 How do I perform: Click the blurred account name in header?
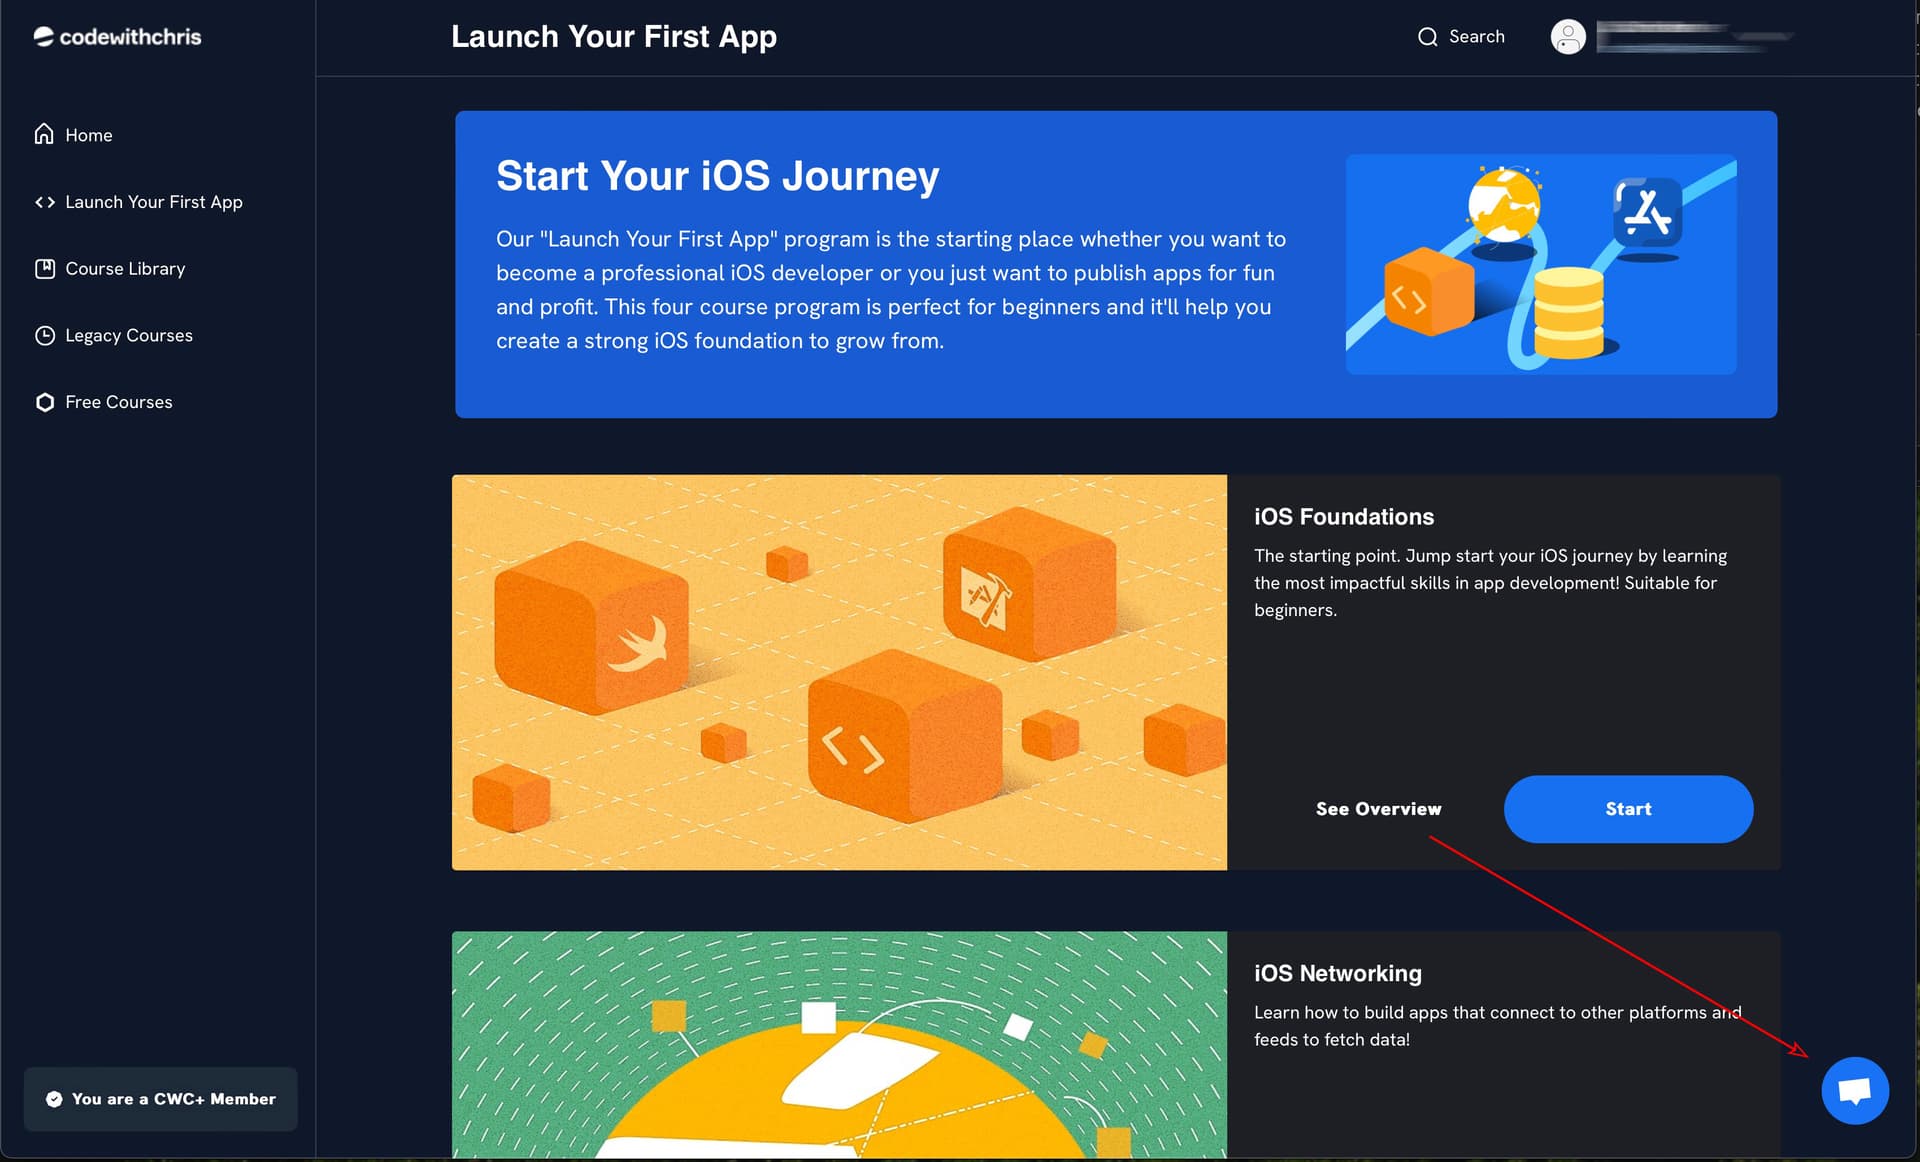pyautogui.click(x=1694, y=37)
